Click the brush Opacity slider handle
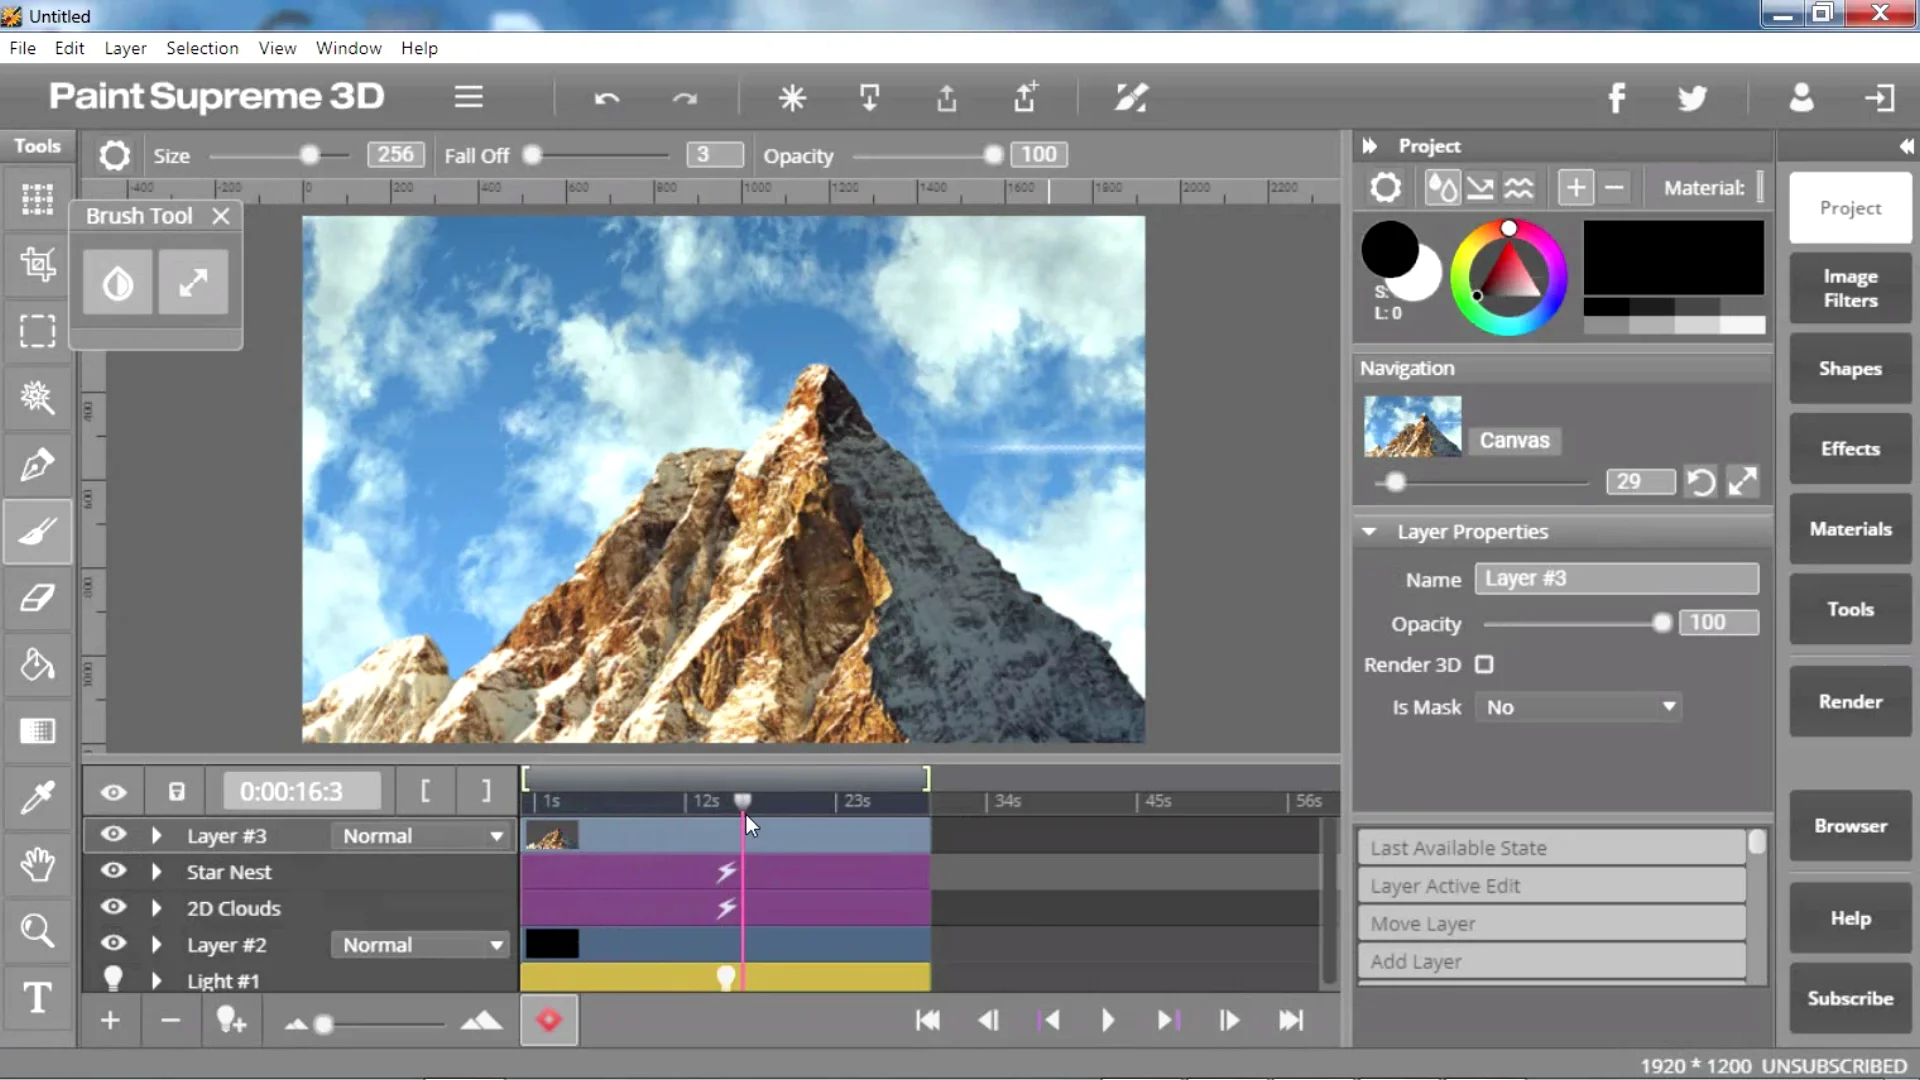 tap(993, 155)
